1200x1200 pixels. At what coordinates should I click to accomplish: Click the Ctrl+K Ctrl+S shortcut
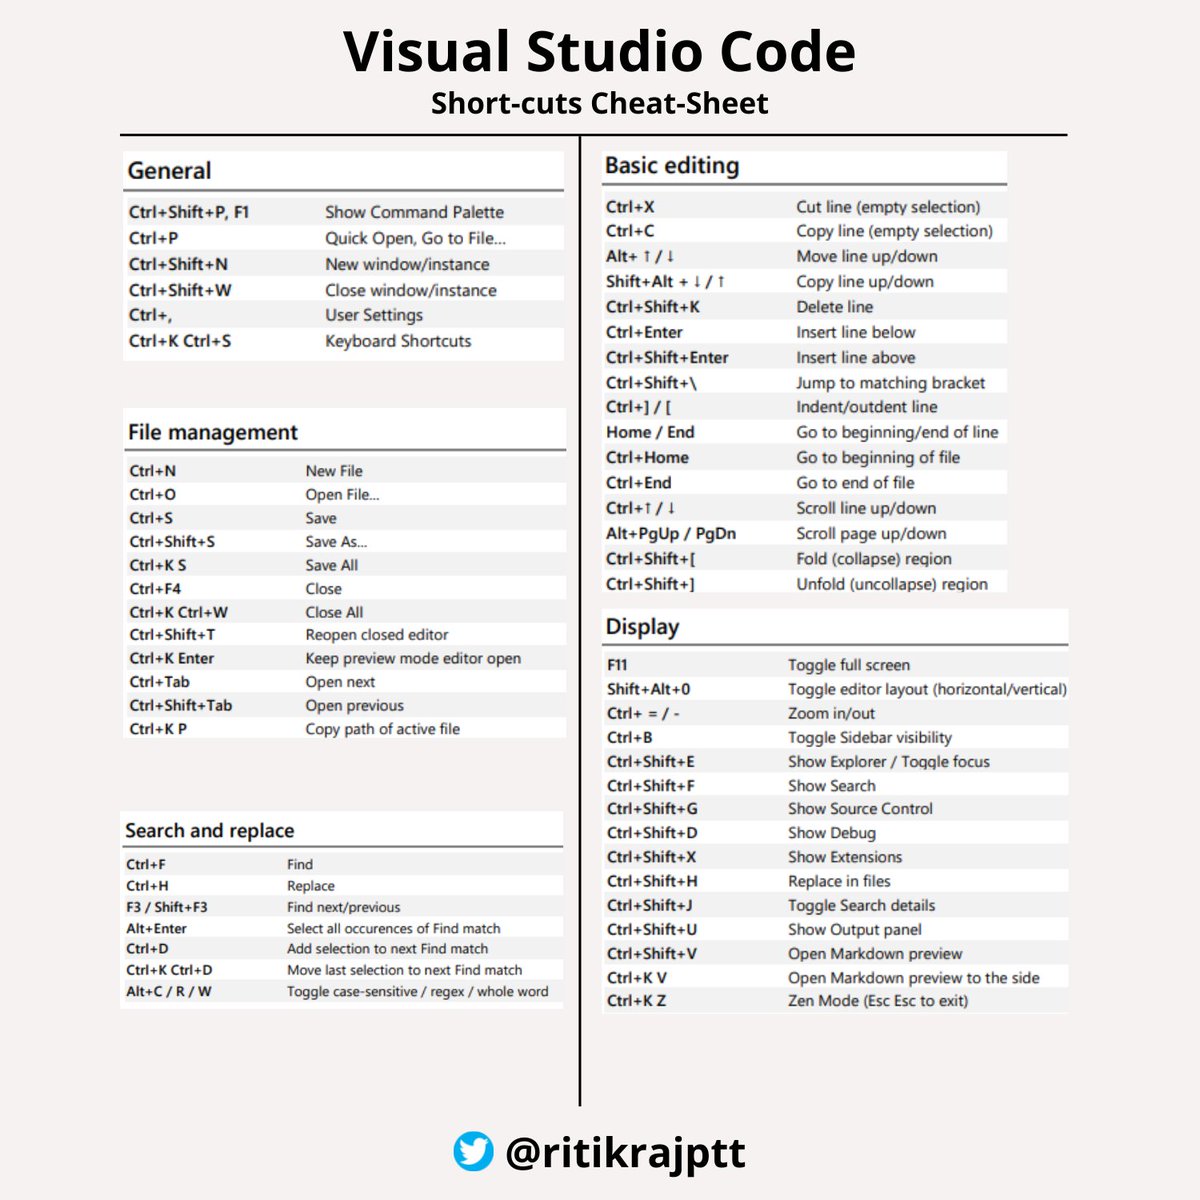pos(180,341)
